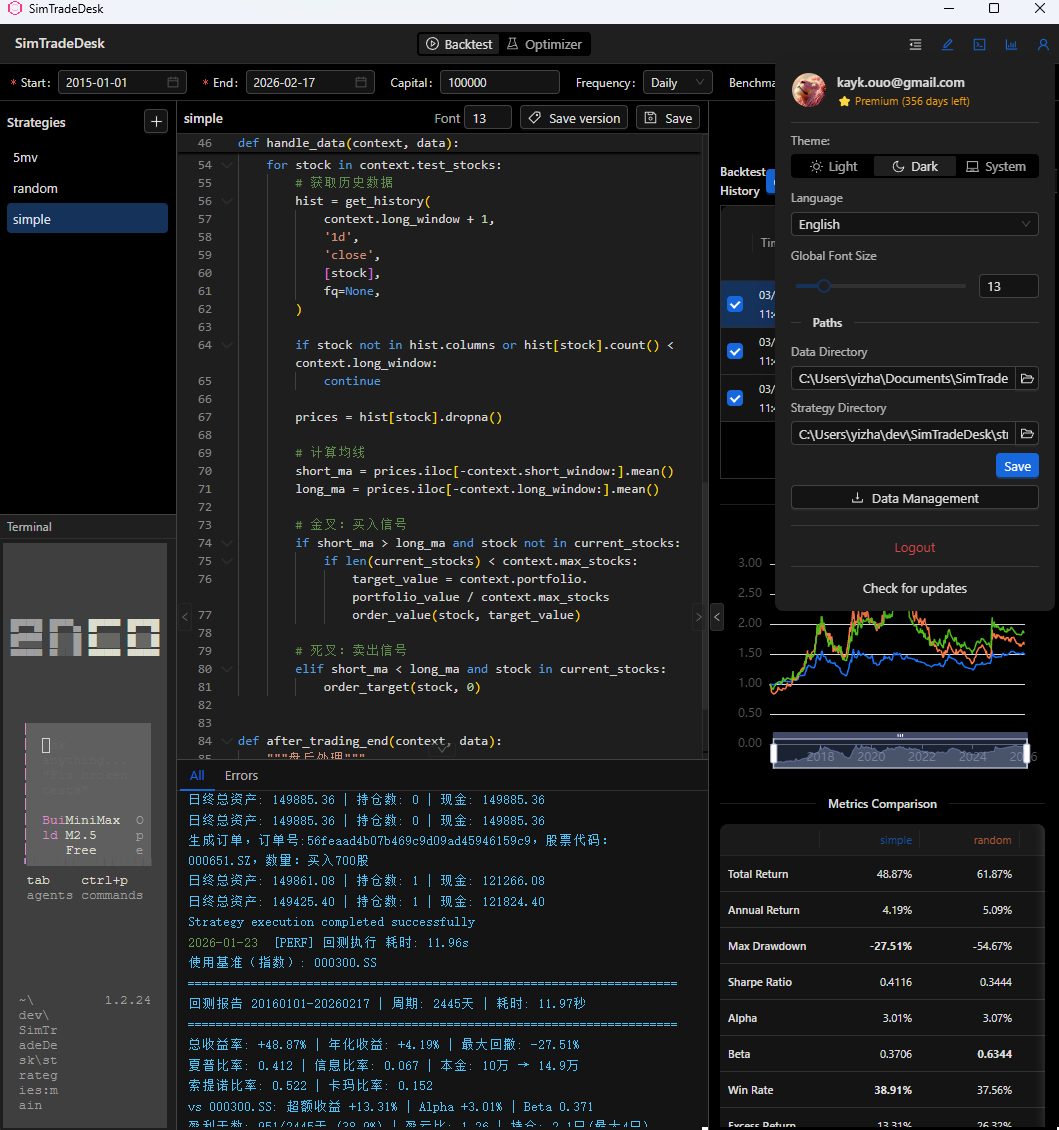1059x1130 pixels.
Task: Select the Dark theme option
Action: (x=915, y=166)
